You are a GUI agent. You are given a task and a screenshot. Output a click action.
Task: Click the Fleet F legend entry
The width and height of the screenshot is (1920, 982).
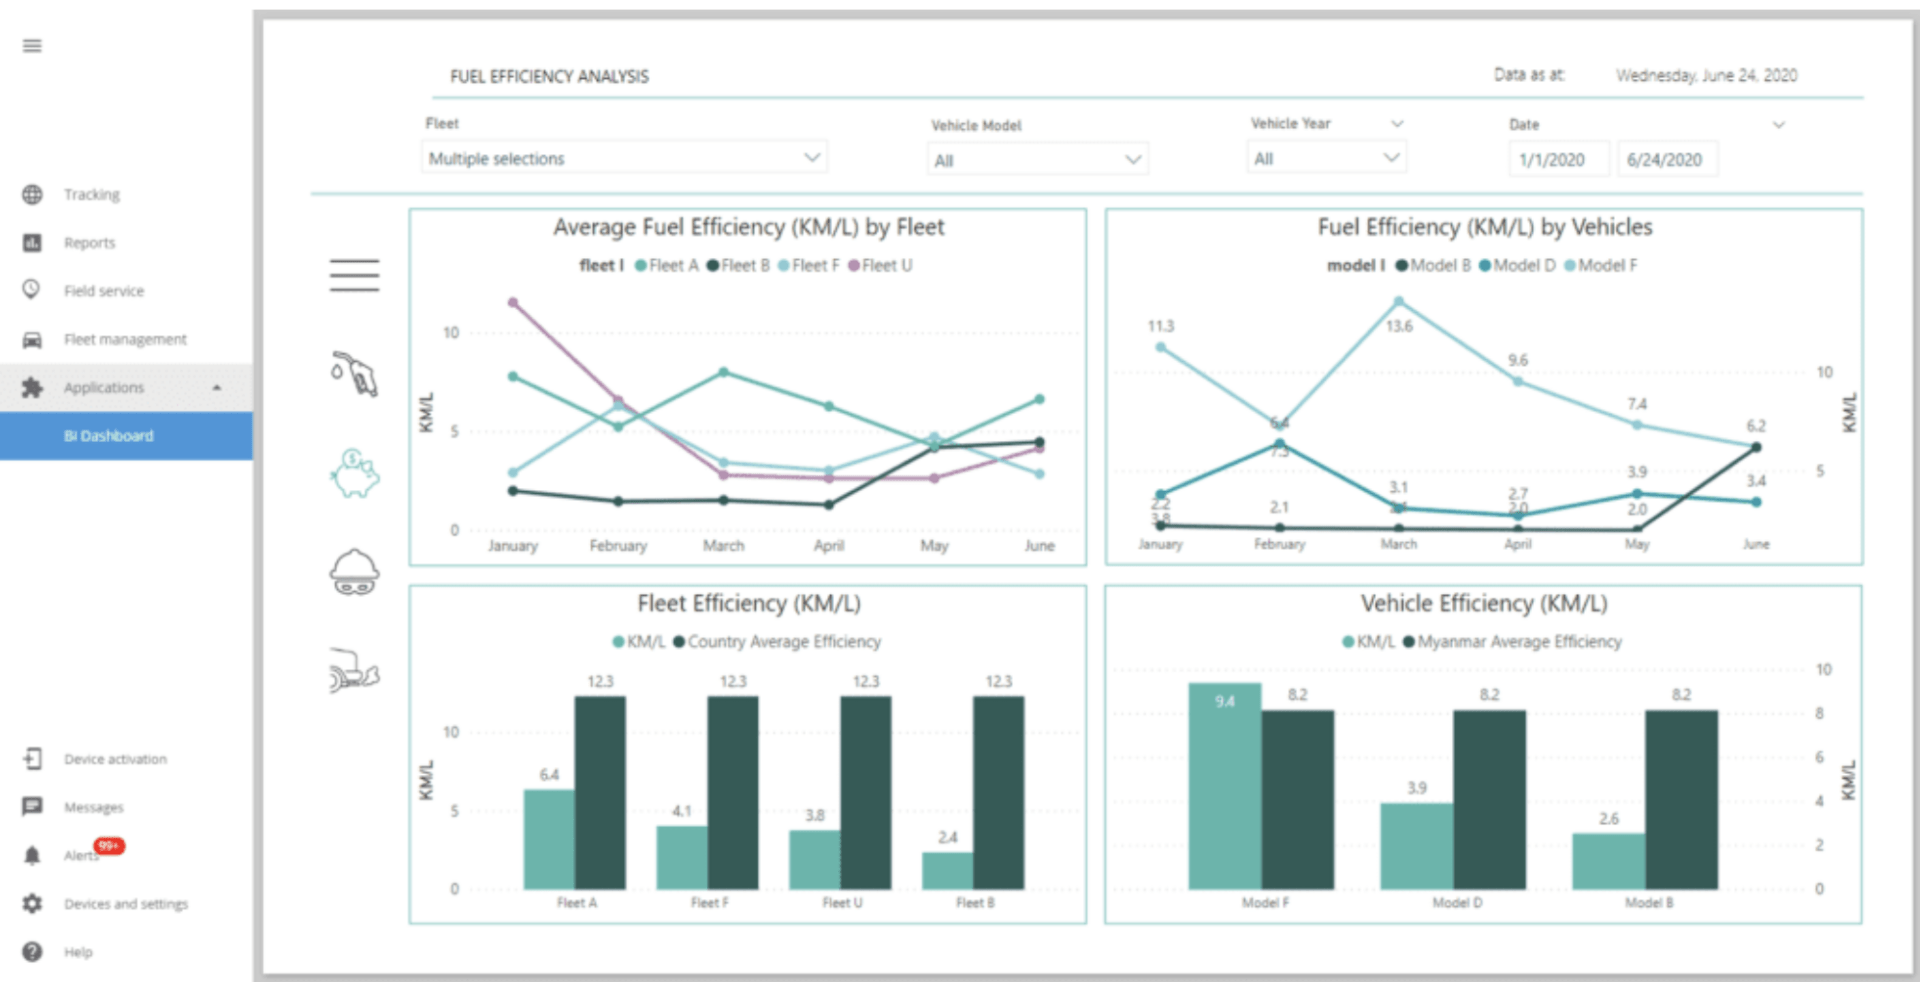809,266
